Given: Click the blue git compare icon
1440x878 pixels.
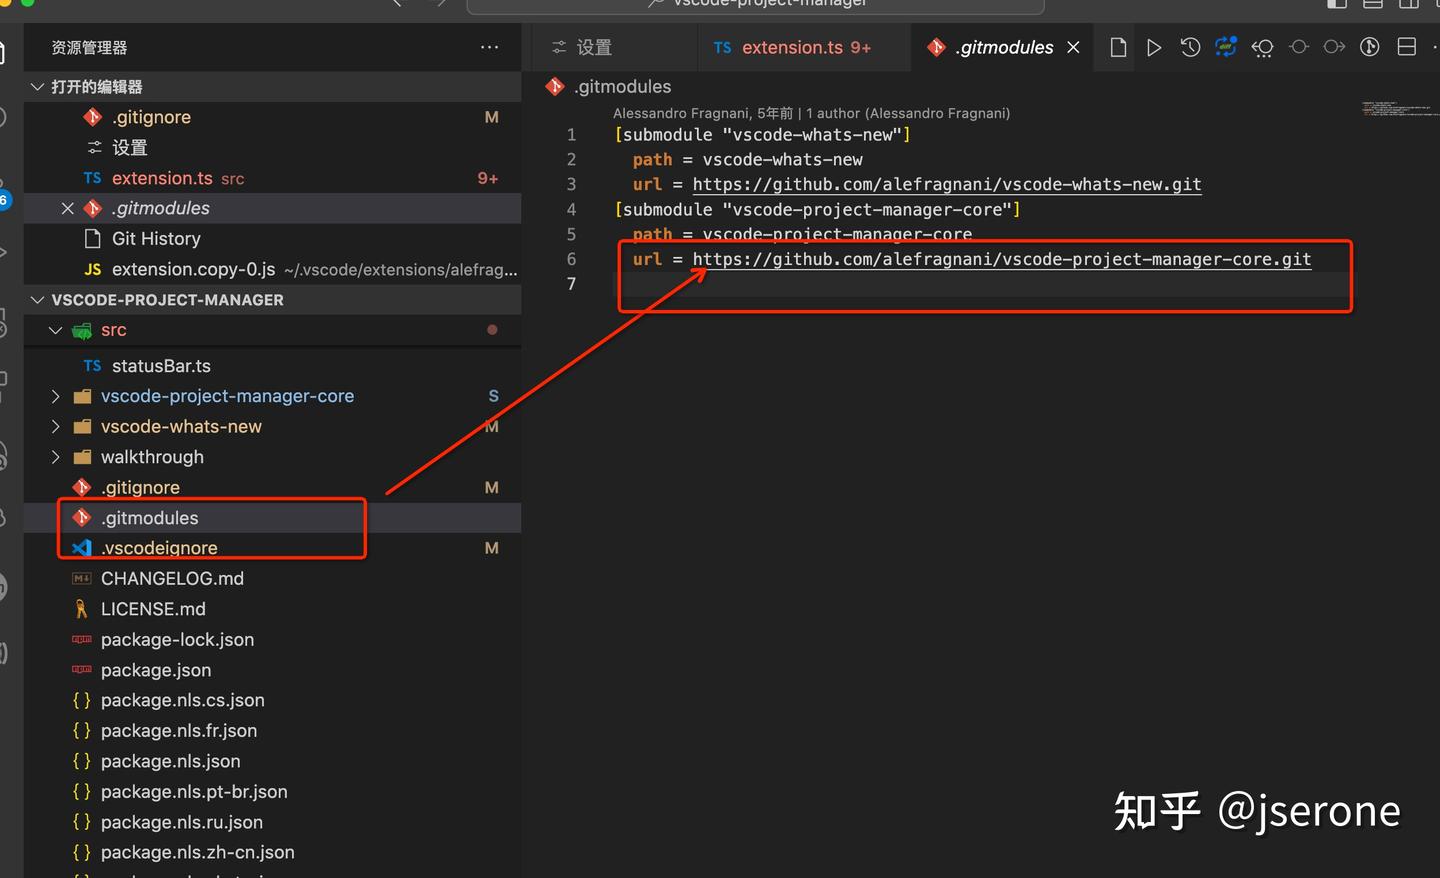Looking at the screenshot, I should point(1225,46).
